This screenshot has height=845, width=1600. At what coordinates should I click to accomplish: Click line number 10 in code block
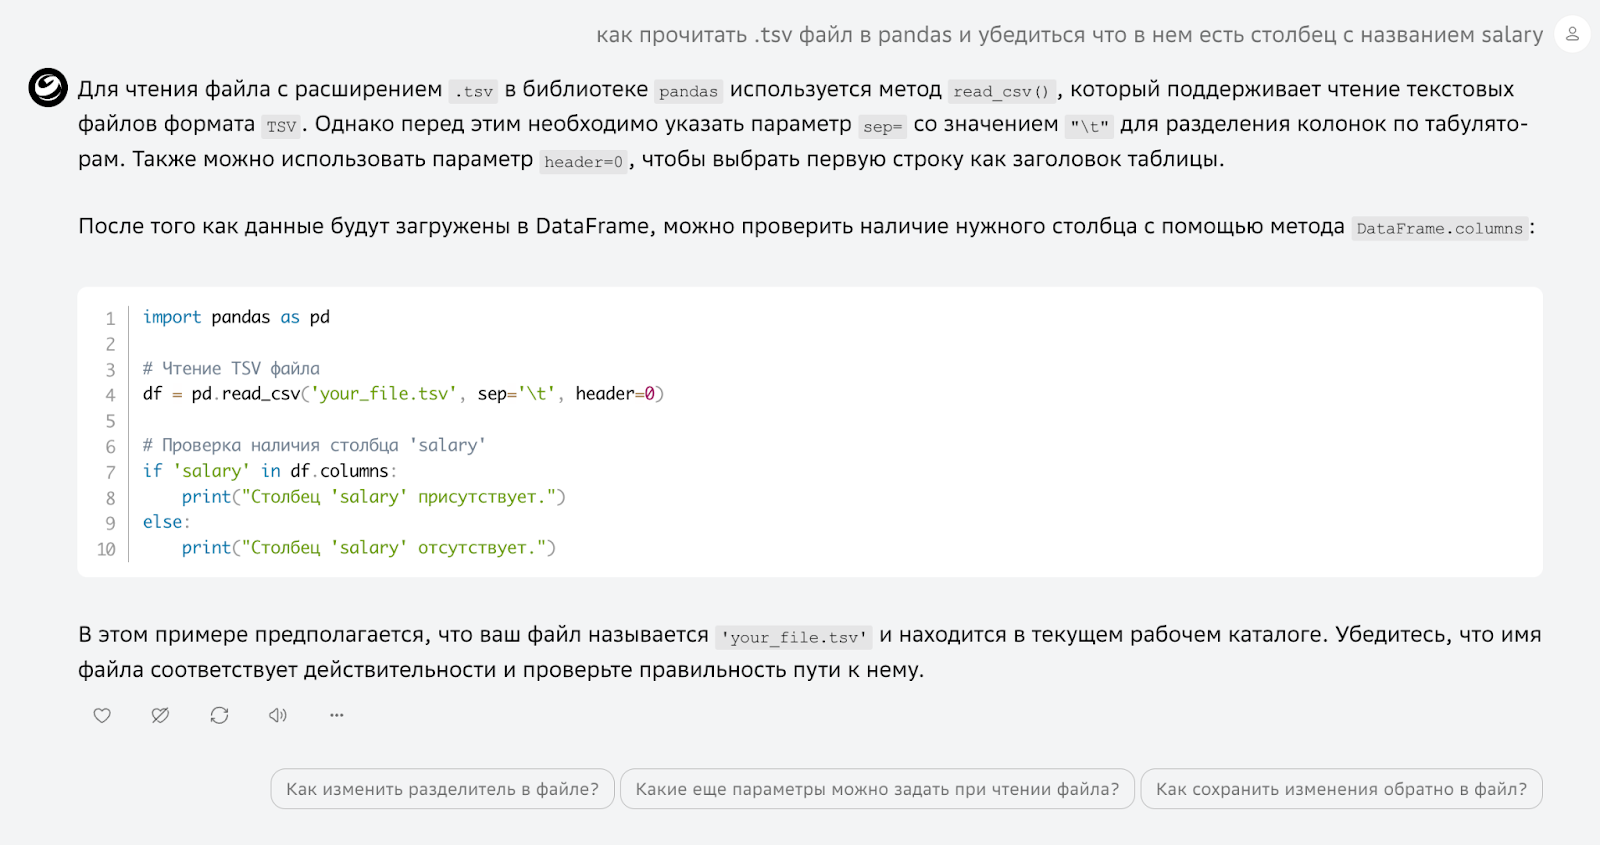106,549
